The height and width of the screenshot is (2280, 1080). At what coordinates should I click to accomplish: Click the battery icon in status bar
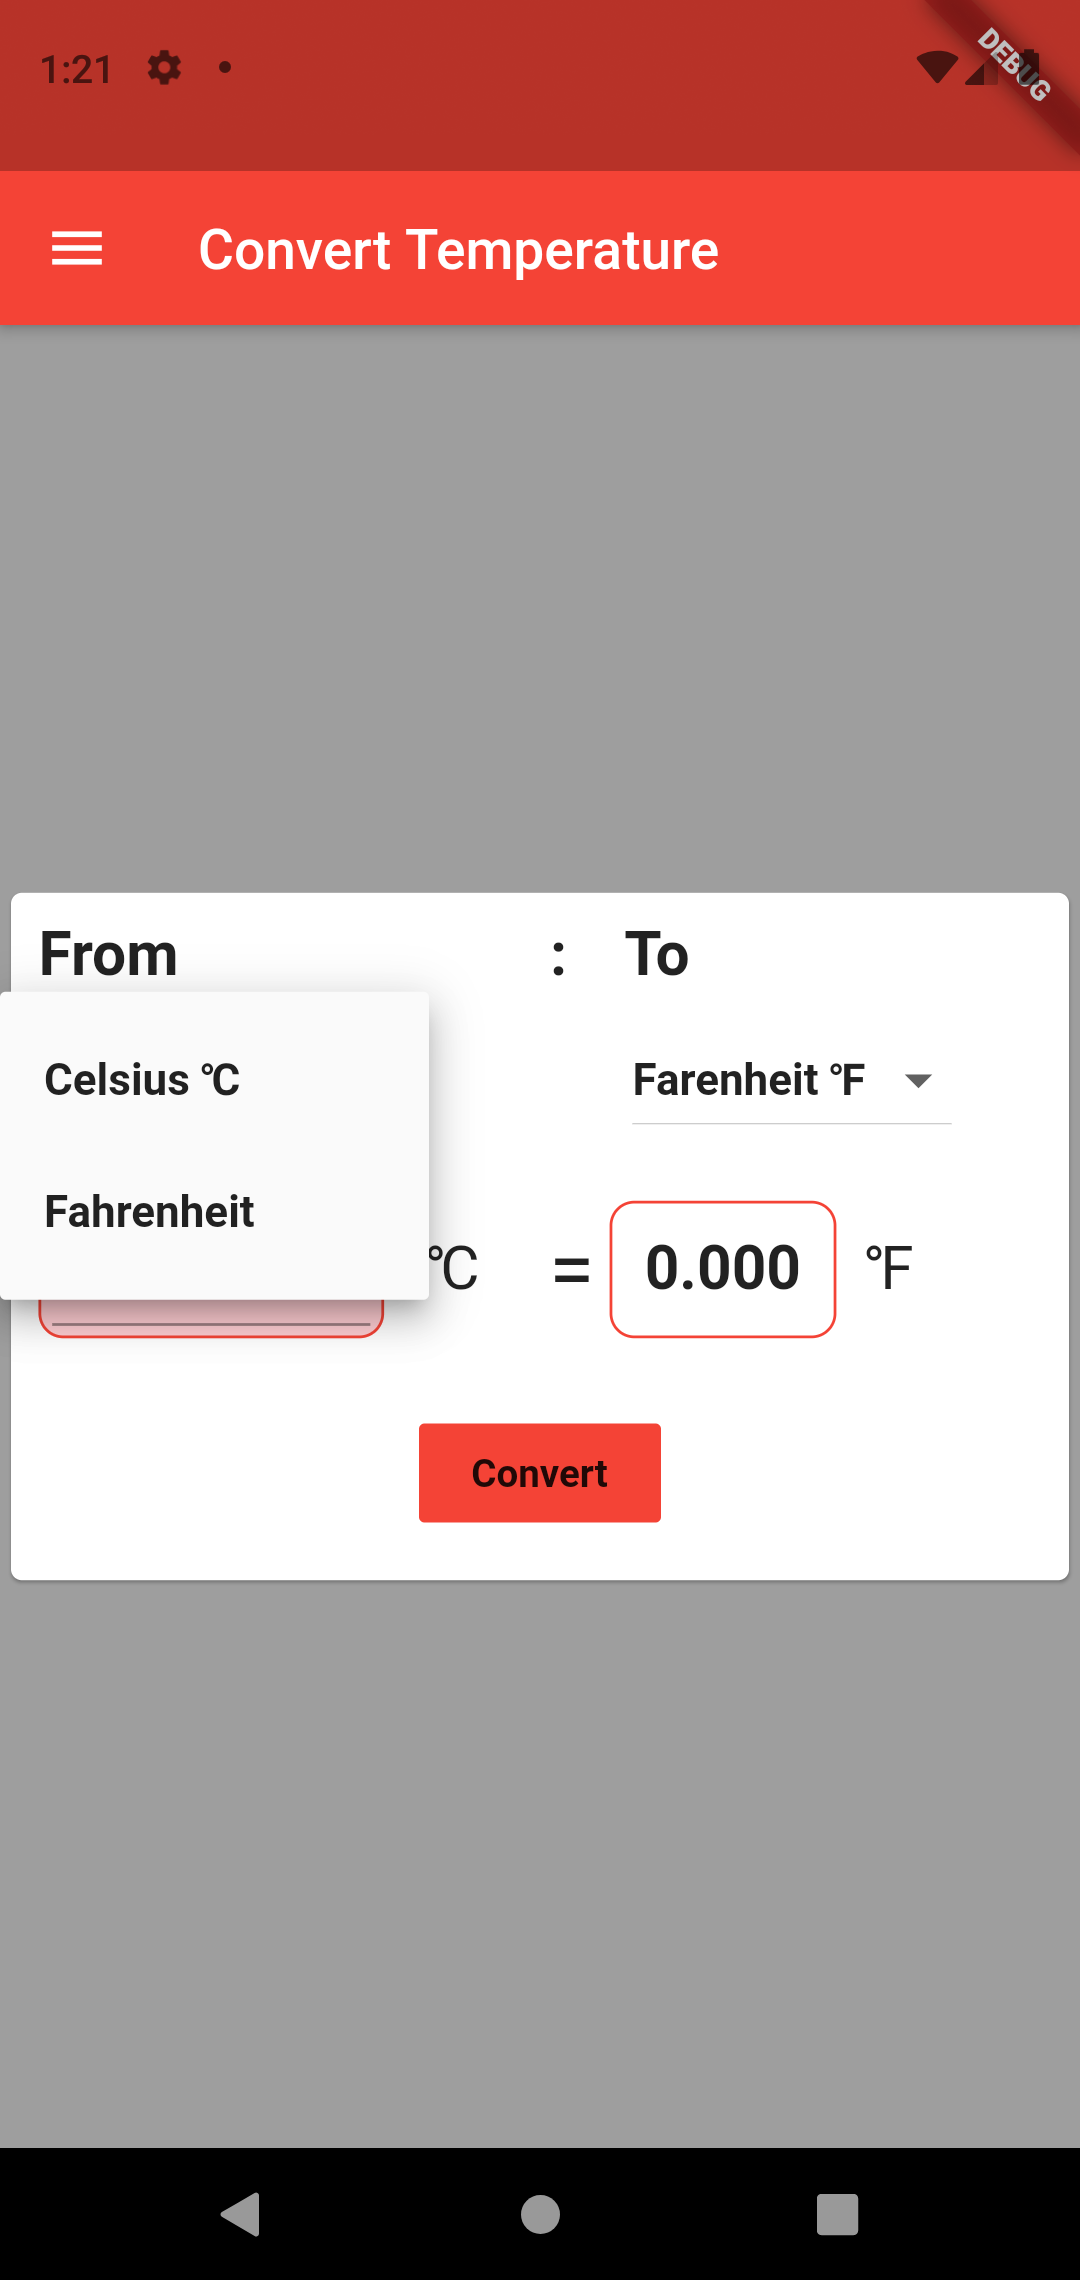coord(1031,68)
